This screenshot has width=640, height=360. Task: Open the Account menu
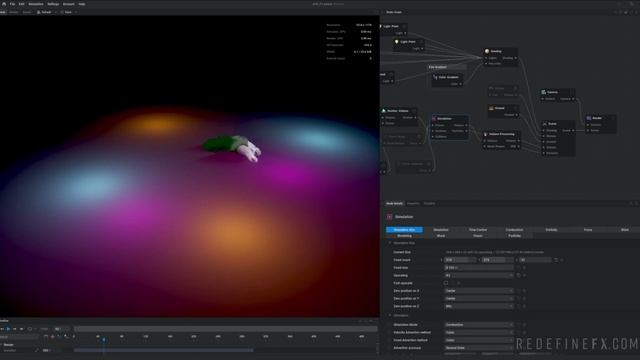pyautogui.click(x=69, y=4)
